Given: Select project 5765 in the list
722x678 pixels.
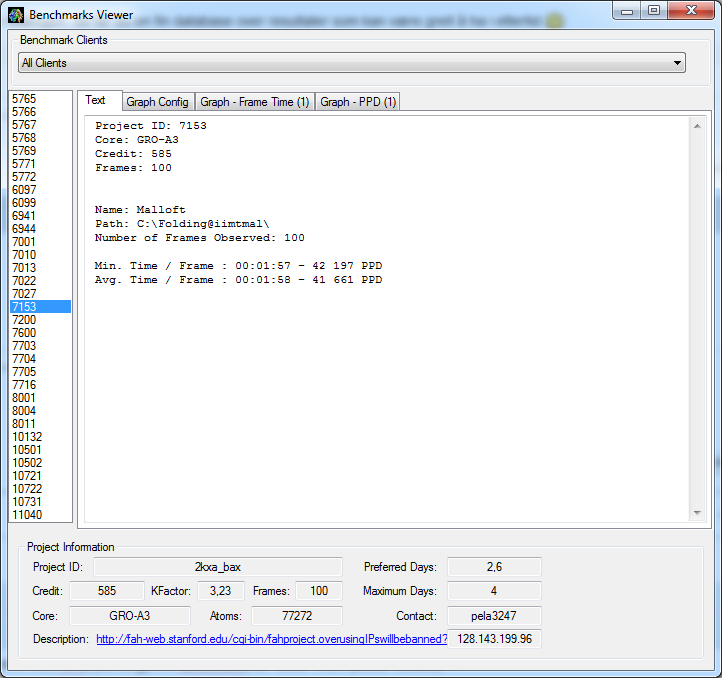Looking at the screenshot, I should (40, 99).
